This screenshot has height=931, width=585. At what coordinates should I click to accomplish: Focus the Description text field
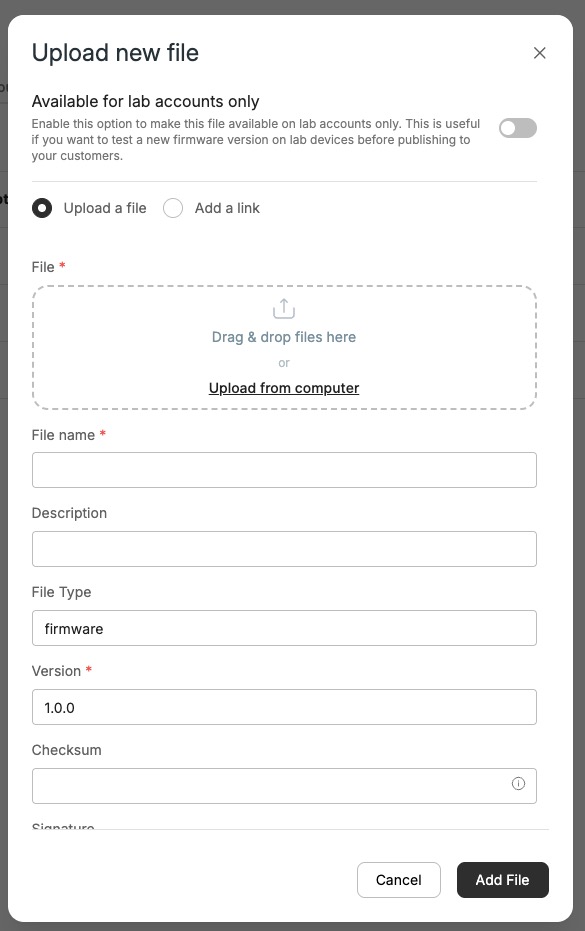[284, 549]
